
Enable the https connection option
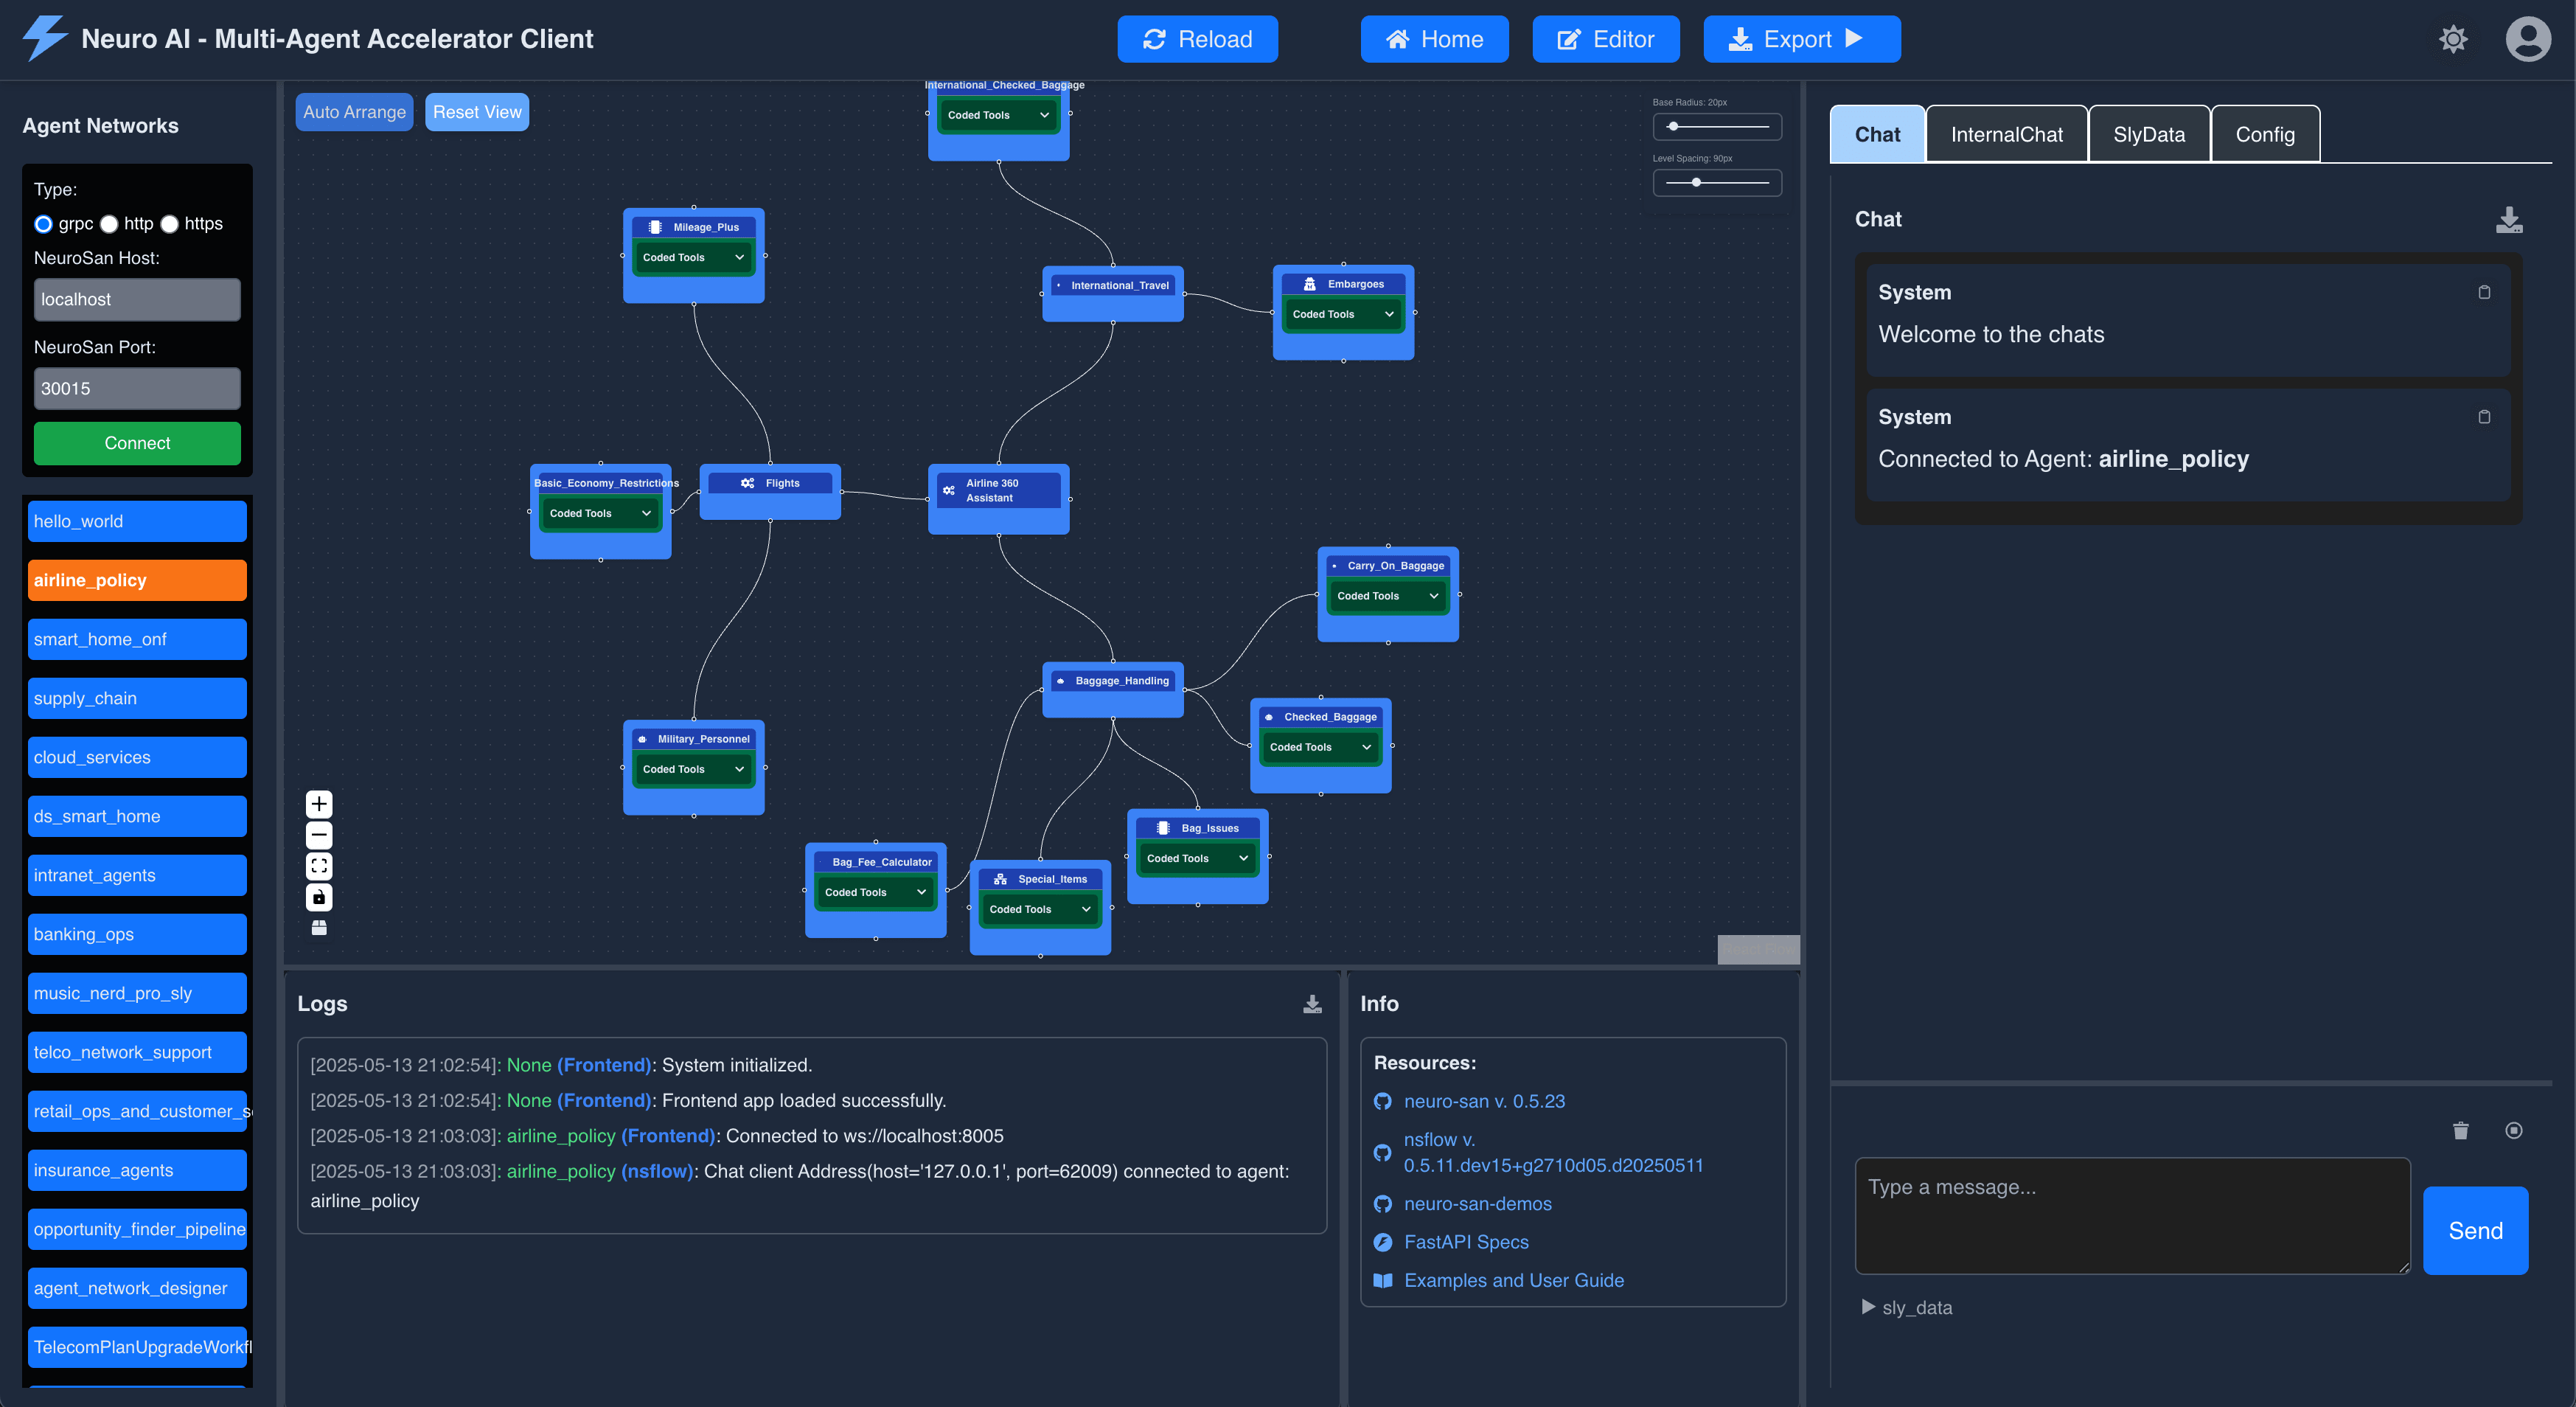169,224
